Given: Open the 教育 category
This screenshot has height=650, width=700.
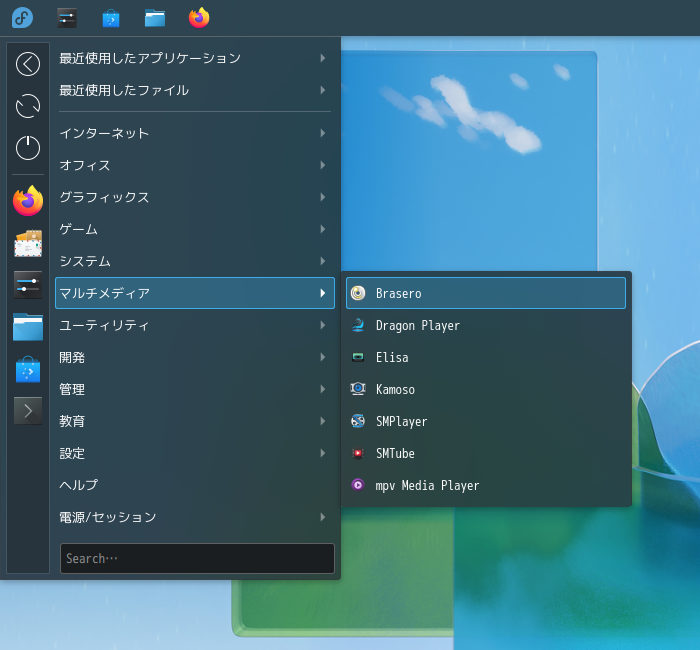Looking at the screenshot, I should (195, 421).
